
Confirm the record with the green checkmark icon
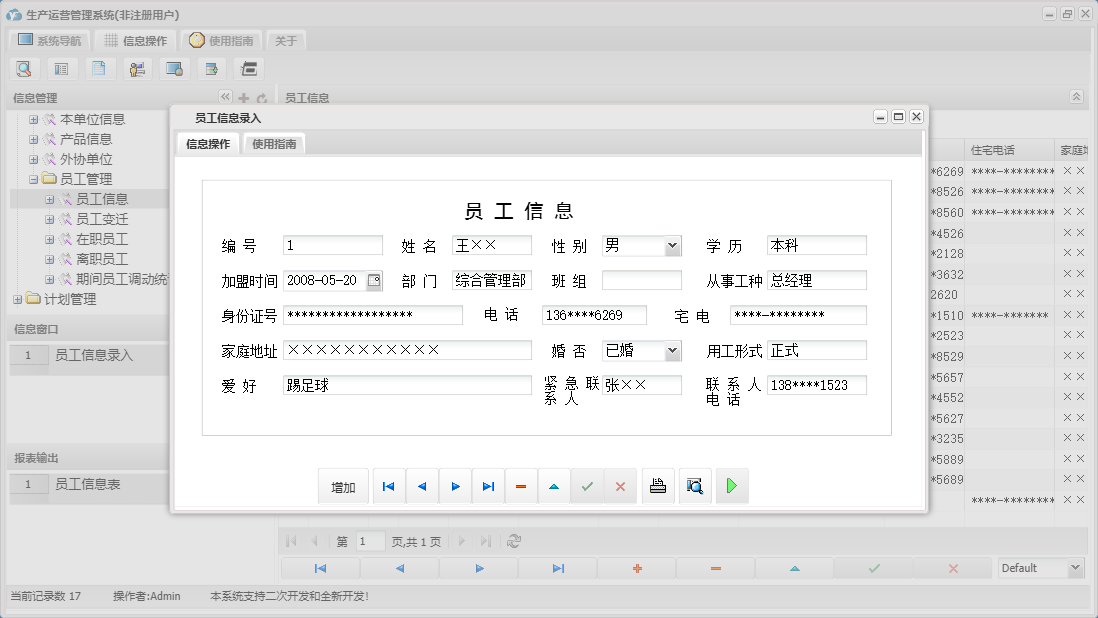coord(587,485)
